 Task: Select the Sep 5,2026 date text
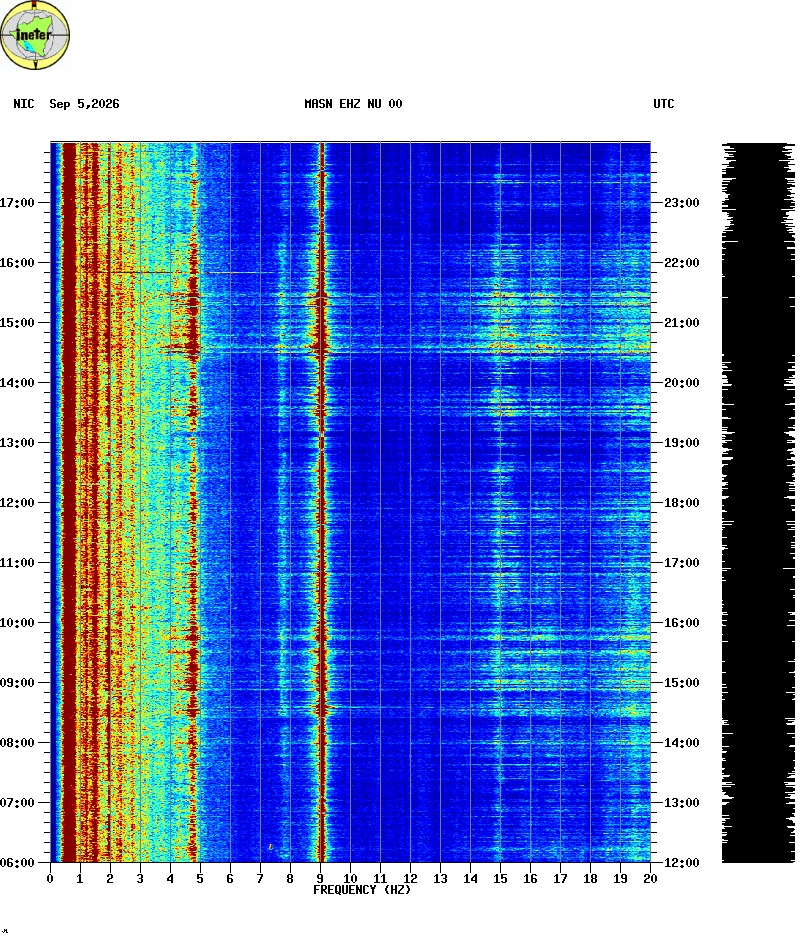click(84, 104)
